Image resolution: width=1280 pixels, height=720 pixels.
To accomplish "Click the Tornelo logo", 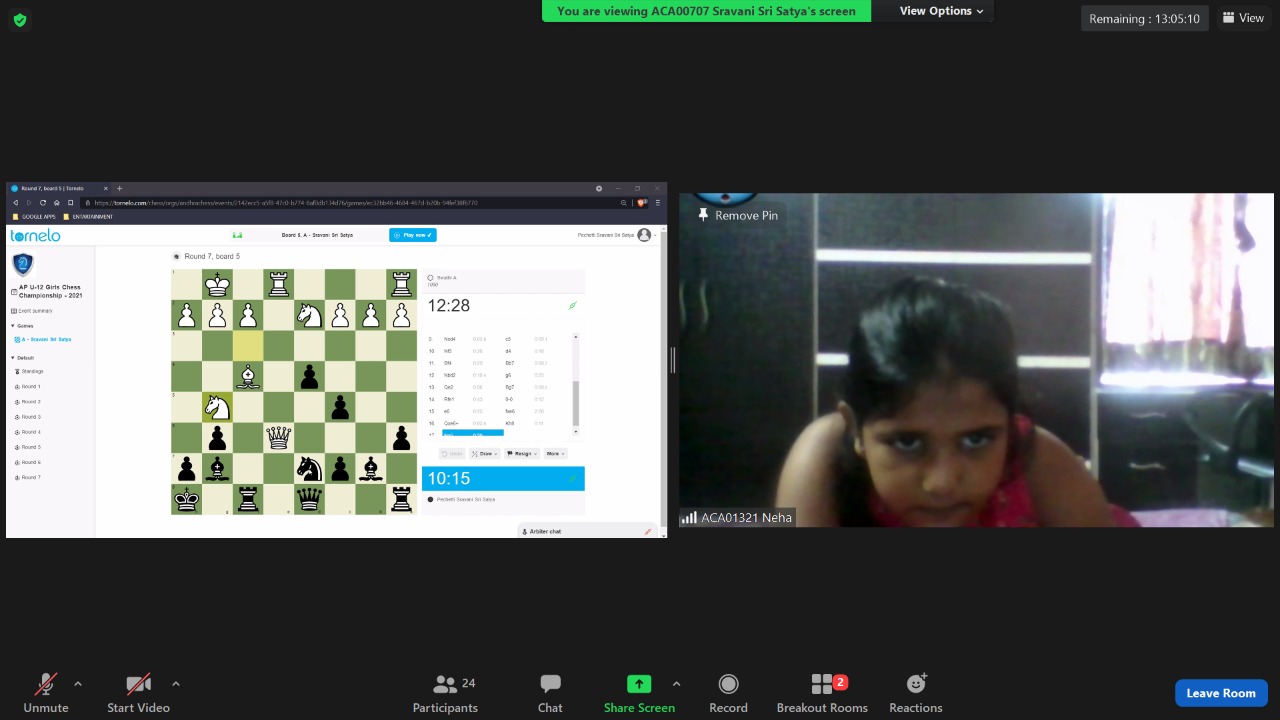I will [x=35, y=236].
